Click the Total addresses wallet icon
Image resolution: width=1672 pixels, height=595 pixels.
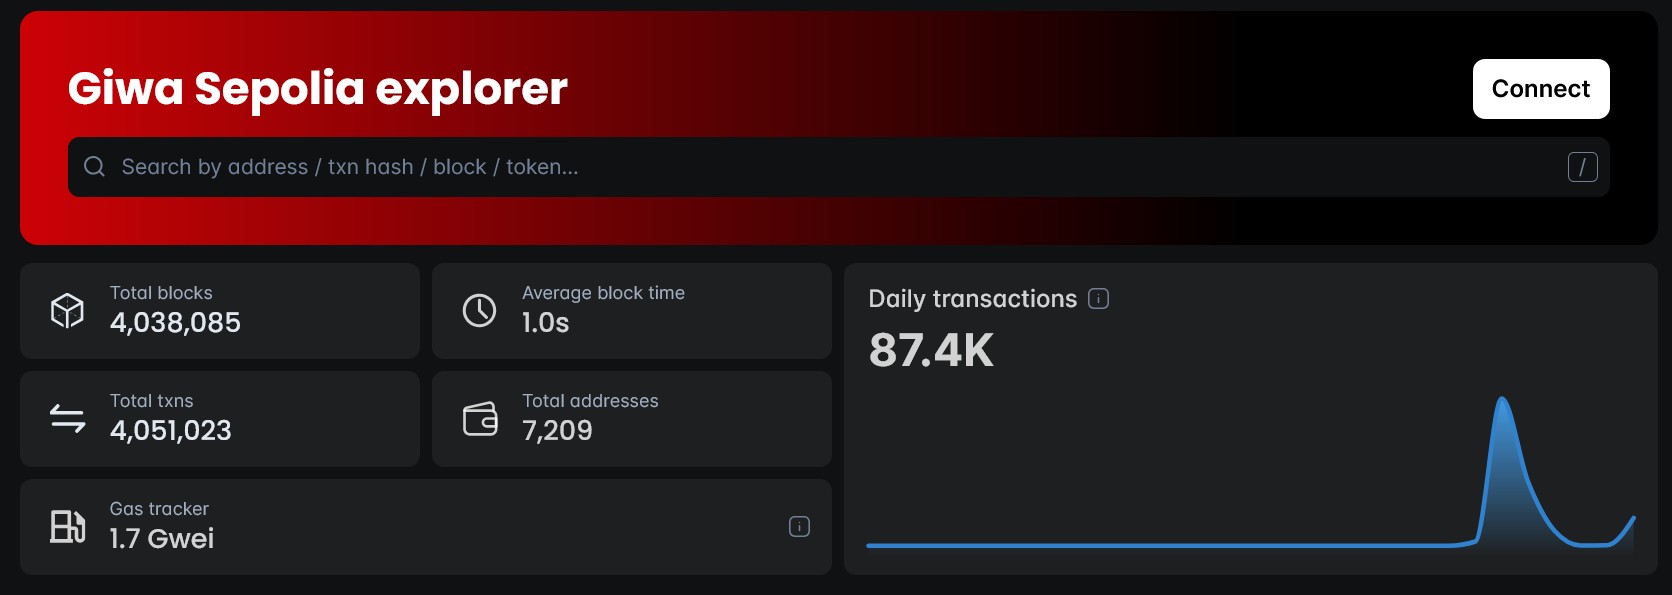(480, 419)
